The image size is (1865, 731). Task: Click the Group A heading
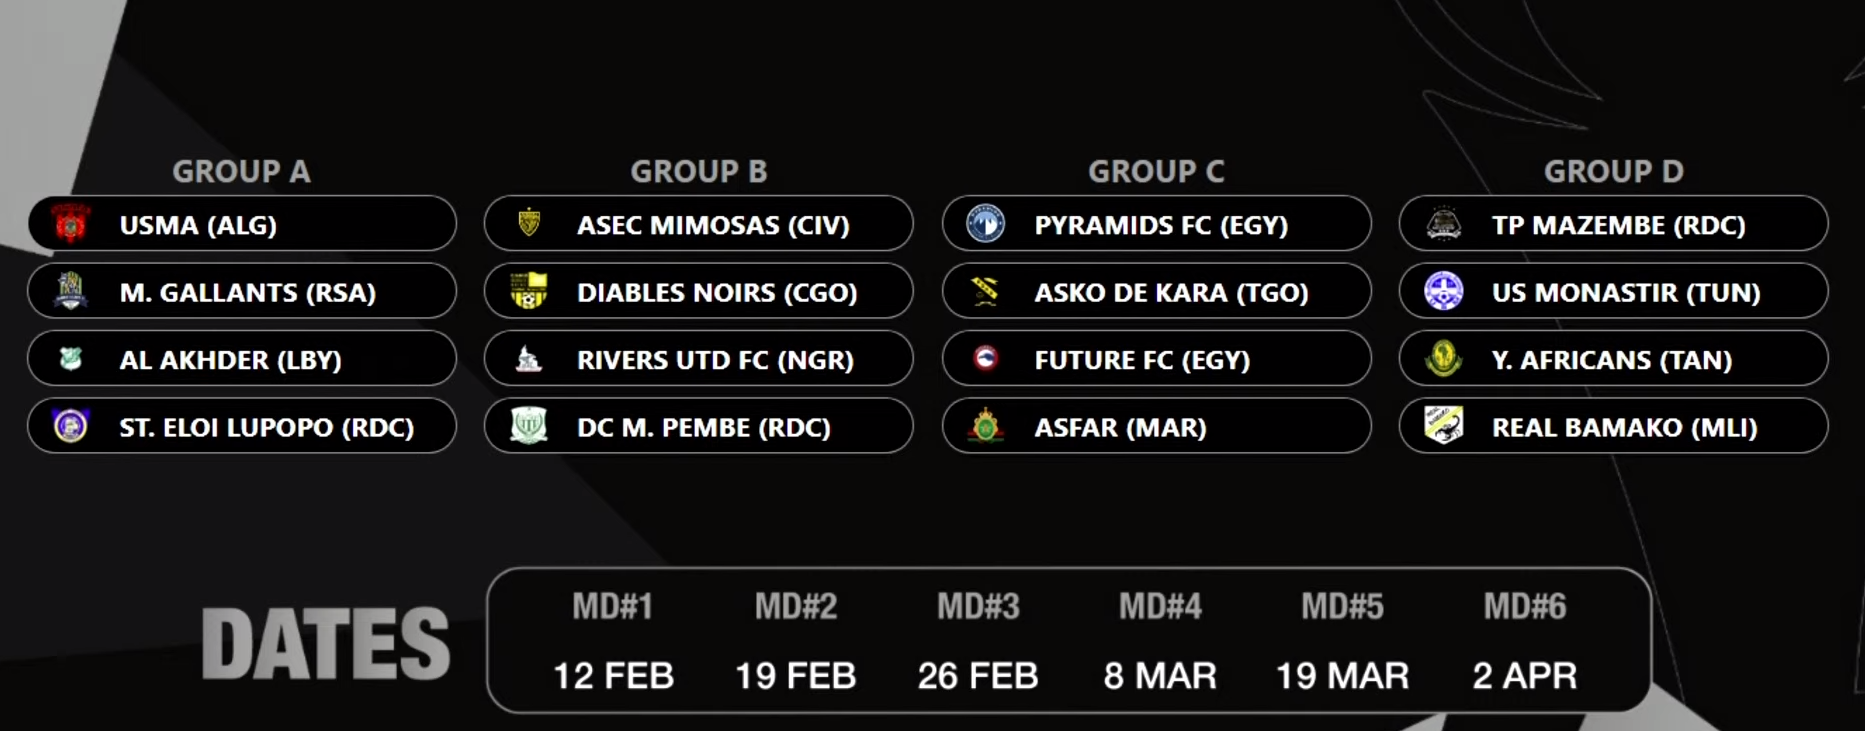point(241,171)
